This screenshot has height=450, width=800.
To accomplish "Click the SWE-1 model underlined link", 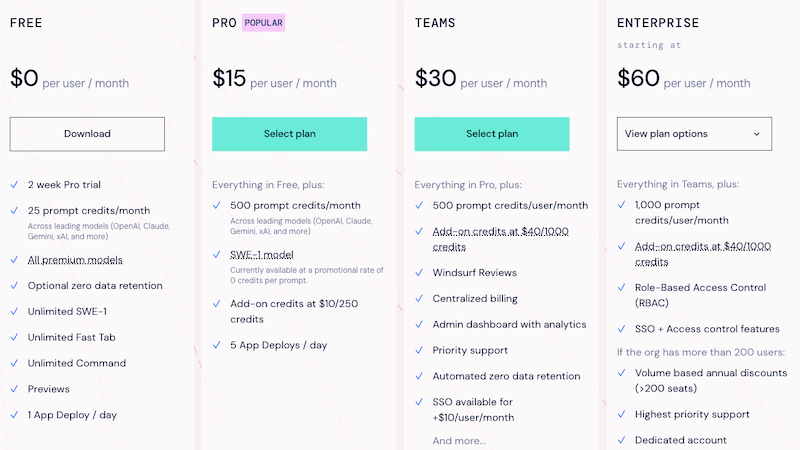I will tap(262, 255).
